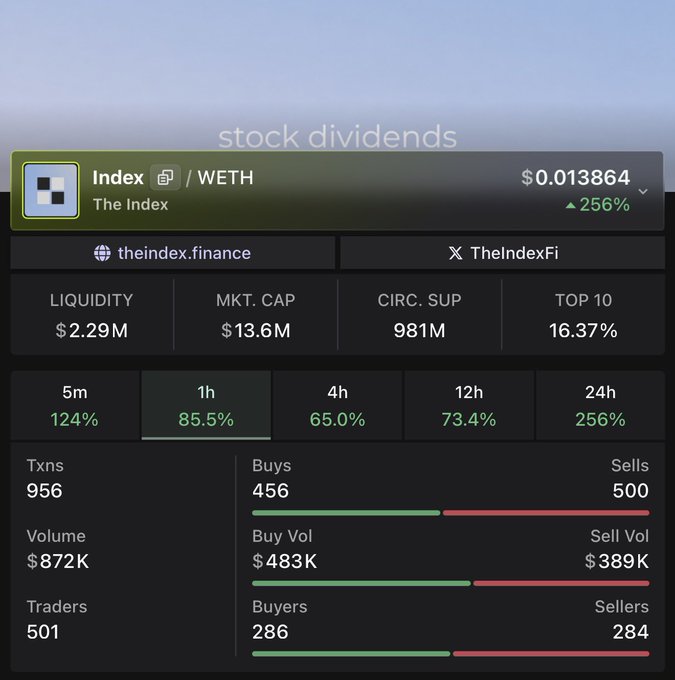This screenshot has width=675, height=680.
Task: Click the Index token checkered logo
Action: (51, 190)
